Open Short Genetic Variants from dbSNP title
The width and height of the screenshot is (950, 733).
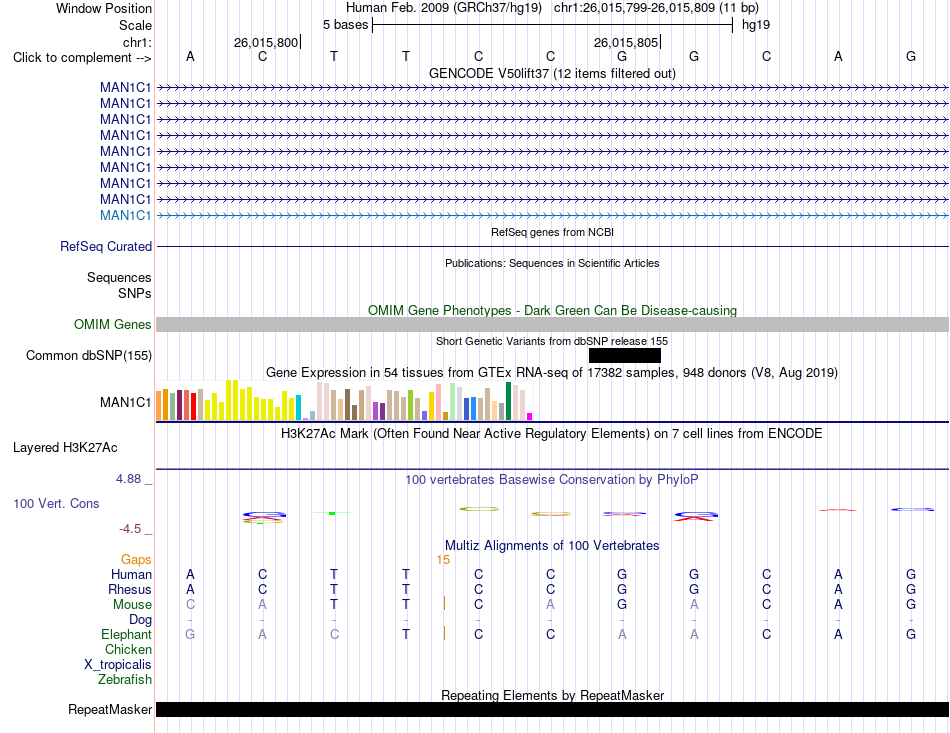pos(552,341)
